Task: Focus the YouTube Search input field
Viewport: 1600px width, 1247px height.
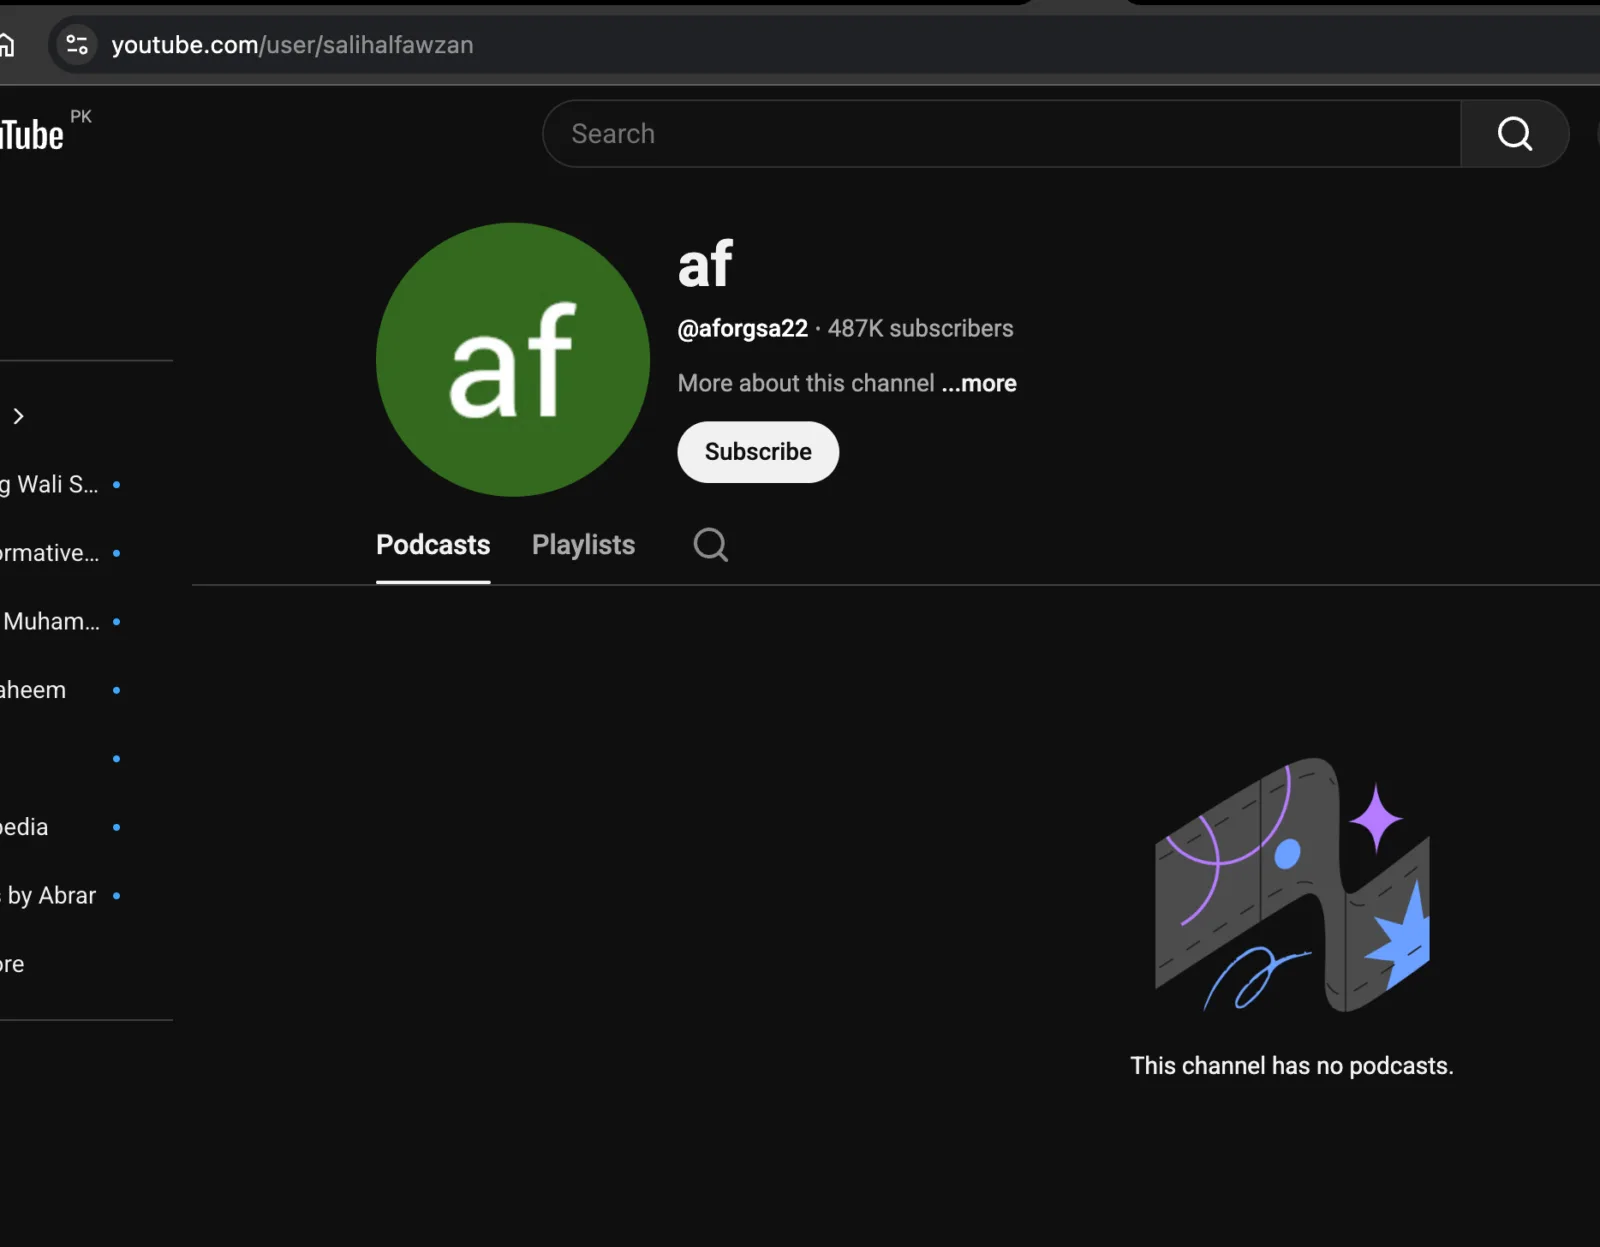Action: point(1000,134)
